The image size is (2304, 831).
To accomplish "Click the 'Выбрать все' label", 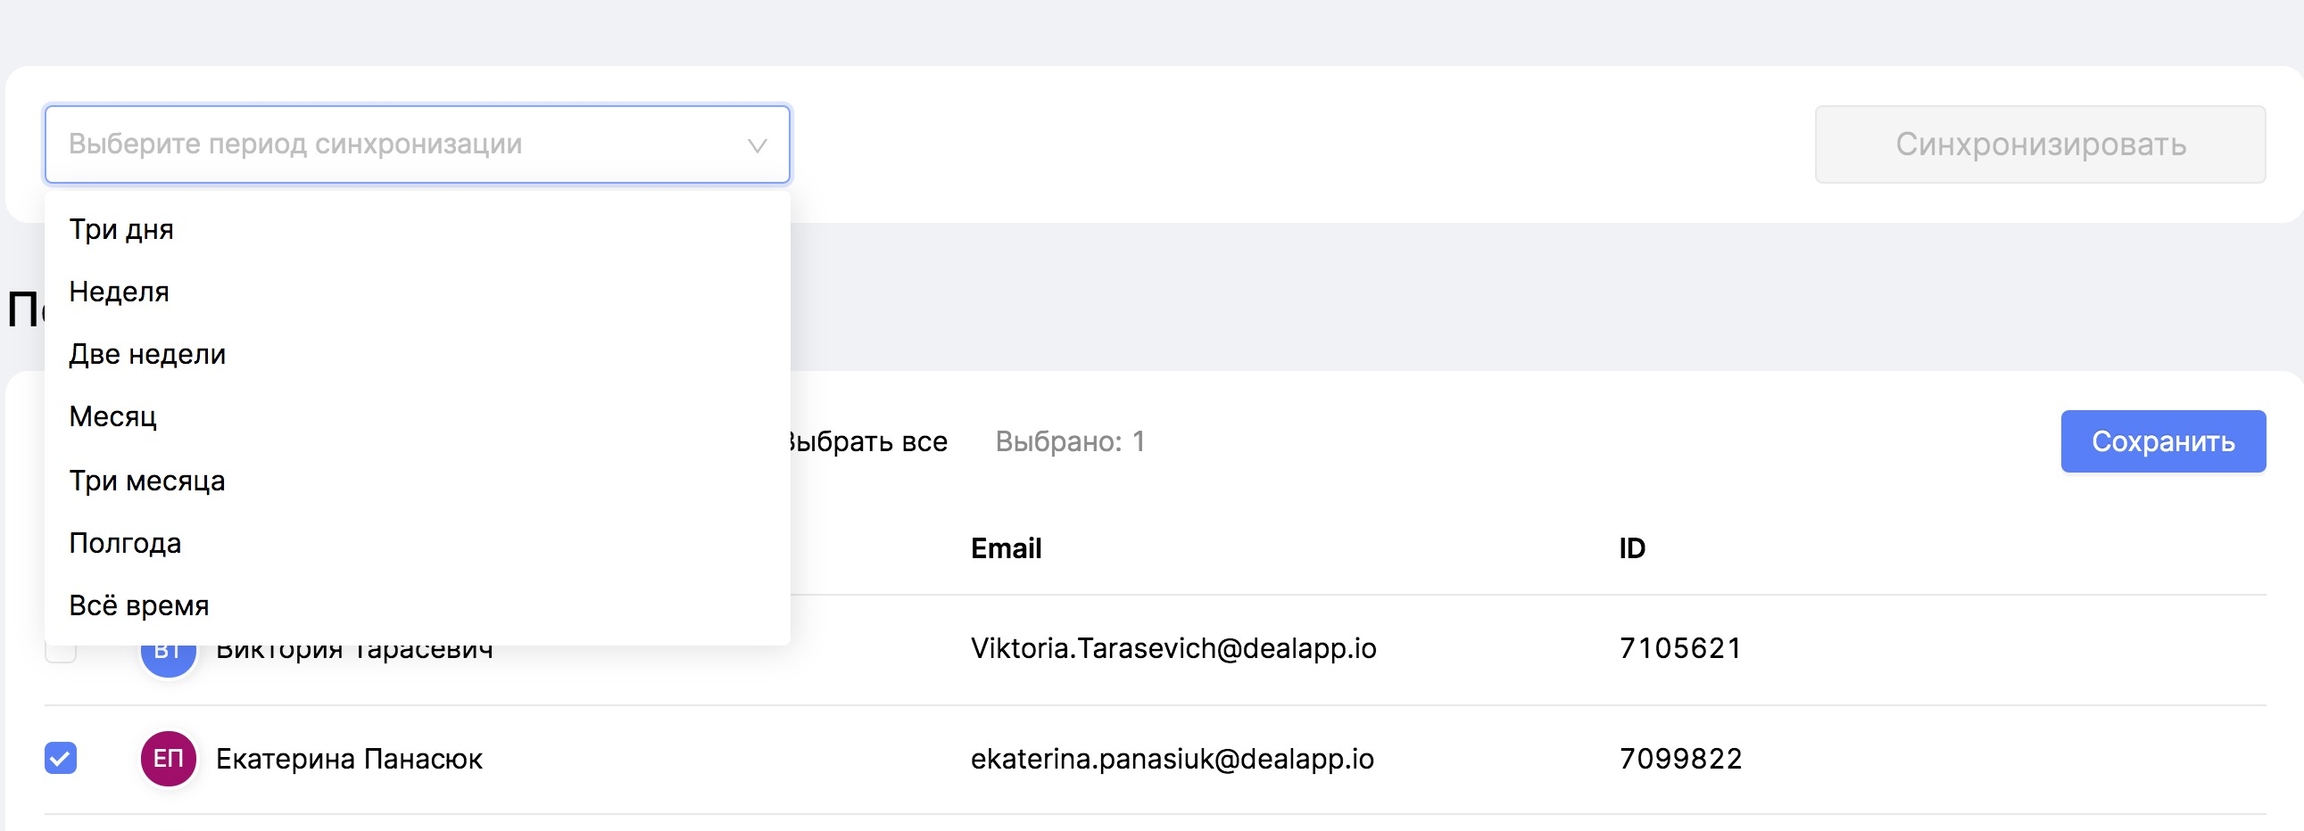I will pyautogui.click(x=868, y=442).
